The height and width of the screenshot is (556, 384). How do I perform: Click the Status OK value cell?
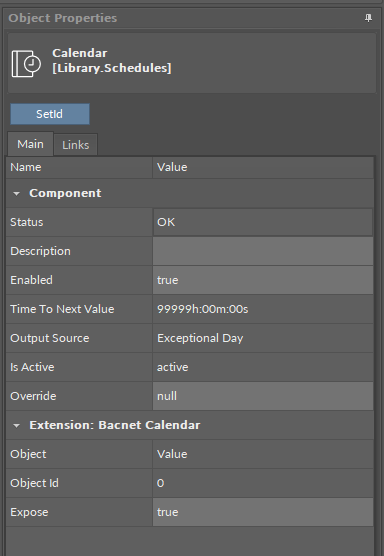[263, 222]
